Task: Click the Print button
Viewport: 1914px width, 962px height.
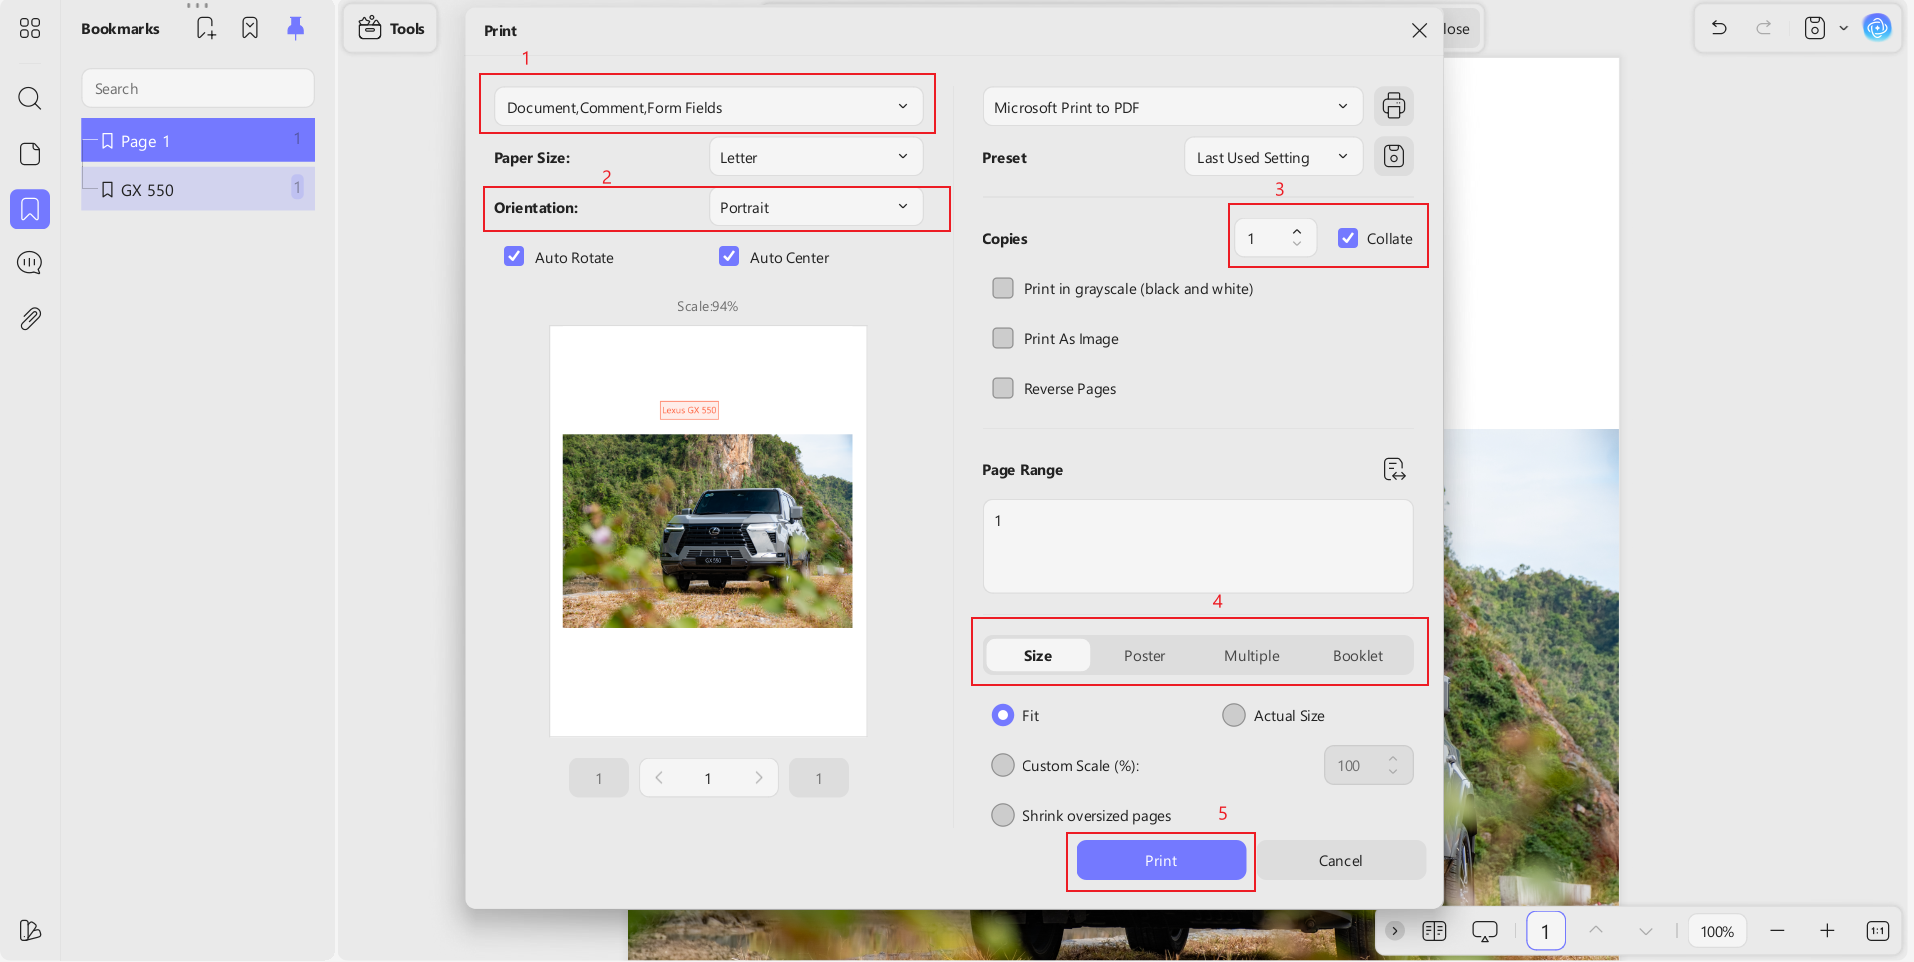Action: 1159,860
